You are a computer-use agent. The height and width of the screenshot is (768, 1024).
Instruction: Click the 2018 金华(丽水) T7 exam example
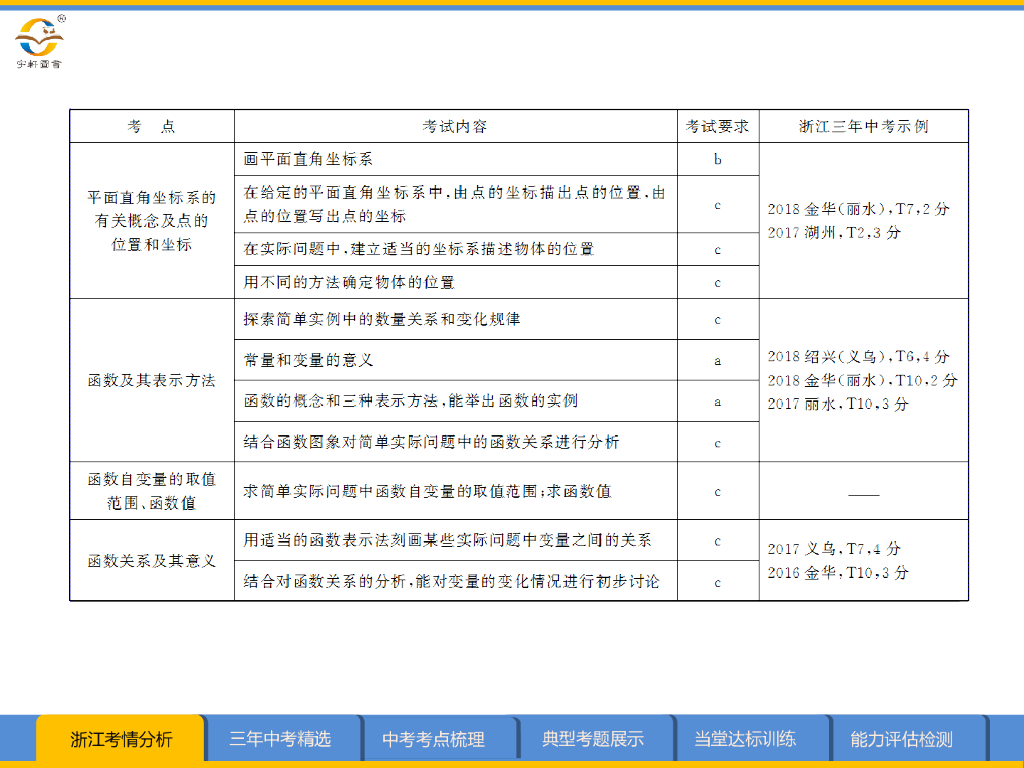(858, 210)
